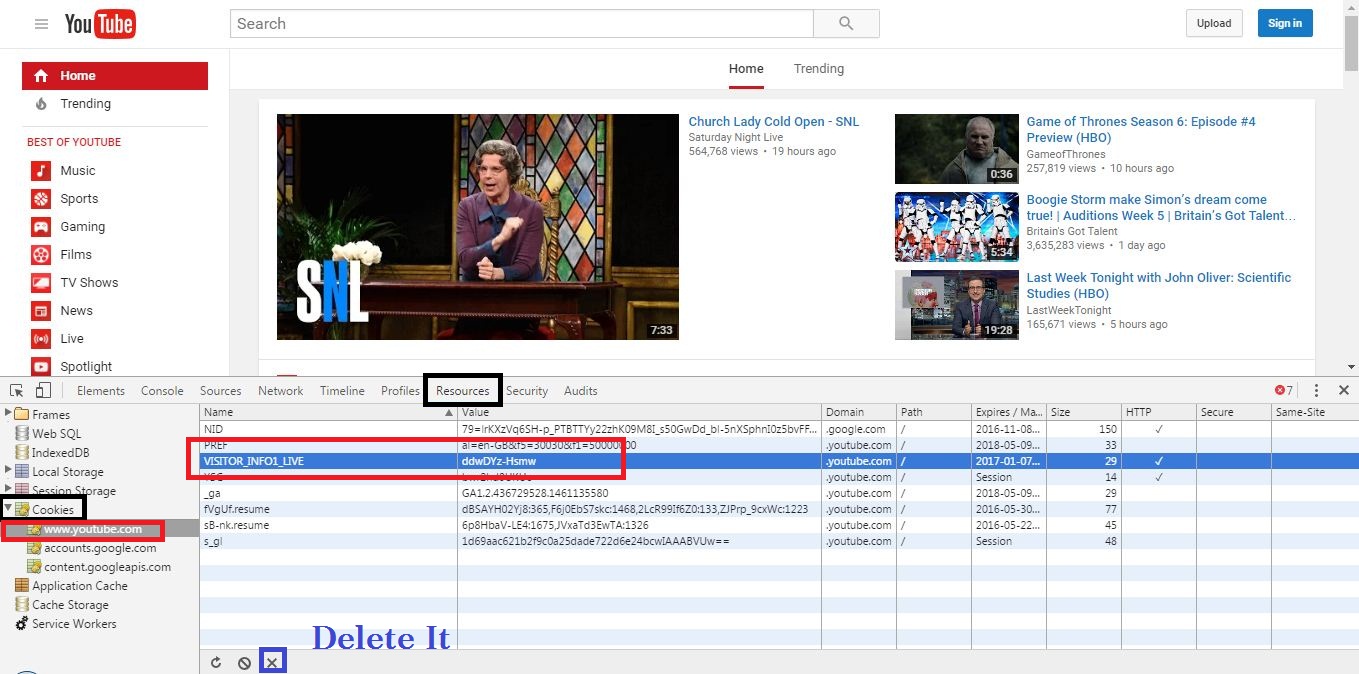Click the Sign in button
1359x674 pixels.
pos(1284,23)
